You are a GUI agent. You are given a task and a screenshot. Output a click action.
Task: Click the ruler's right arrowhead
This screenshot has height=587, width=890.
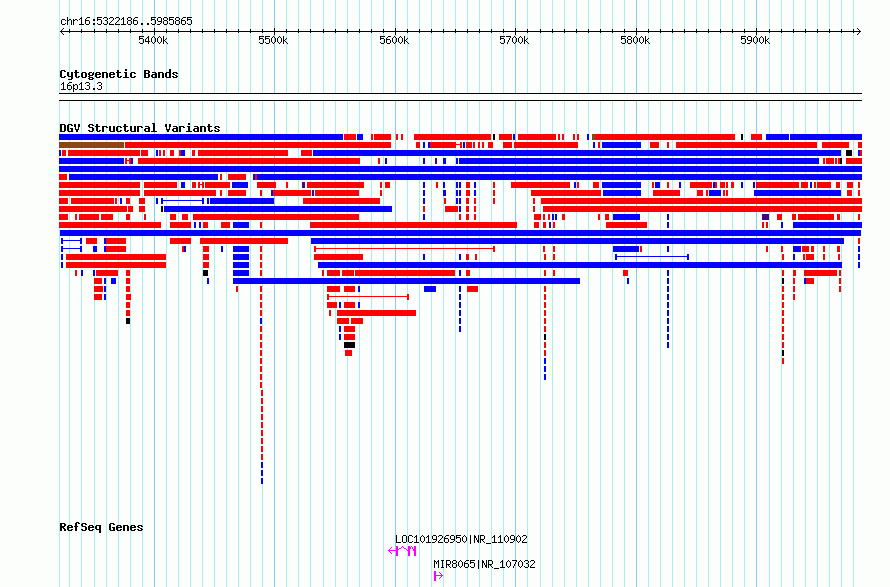point(859,31)
